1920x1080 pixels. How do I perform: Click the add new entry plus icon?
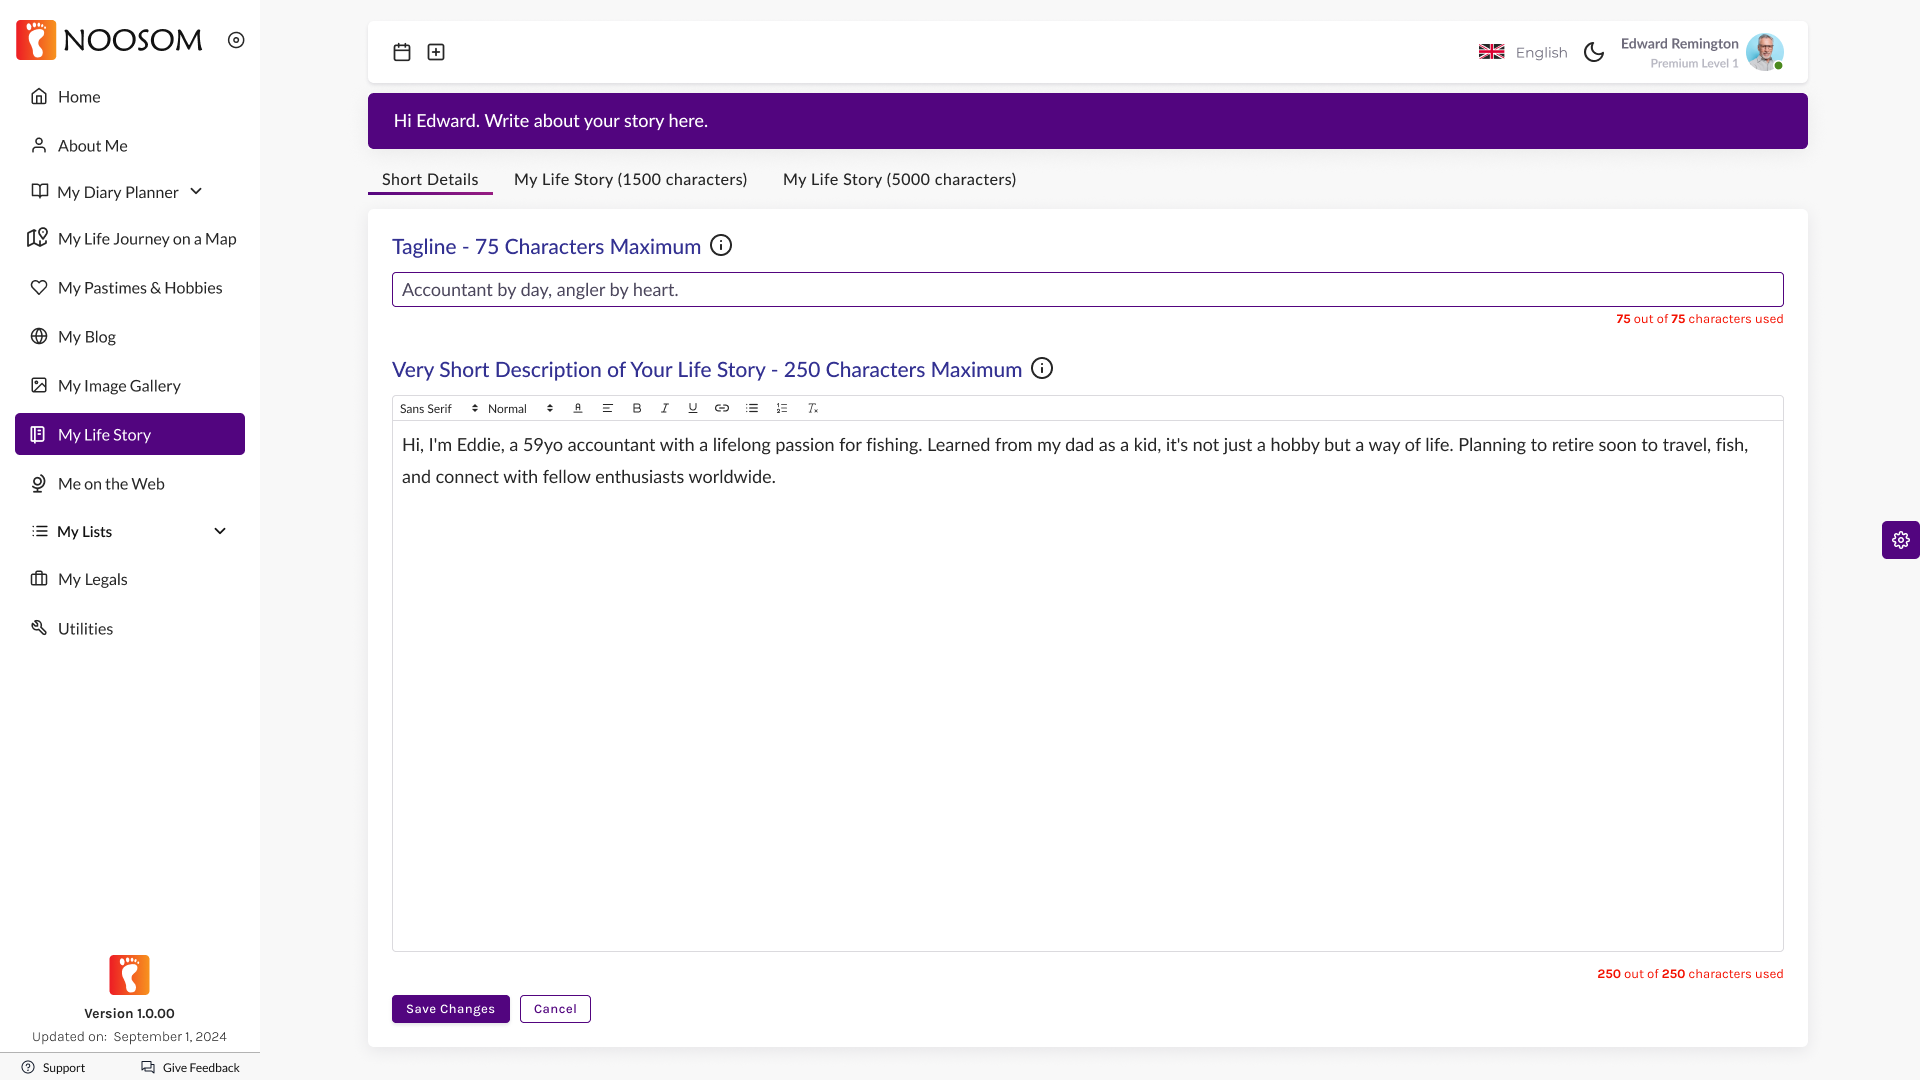click(436, 52)
